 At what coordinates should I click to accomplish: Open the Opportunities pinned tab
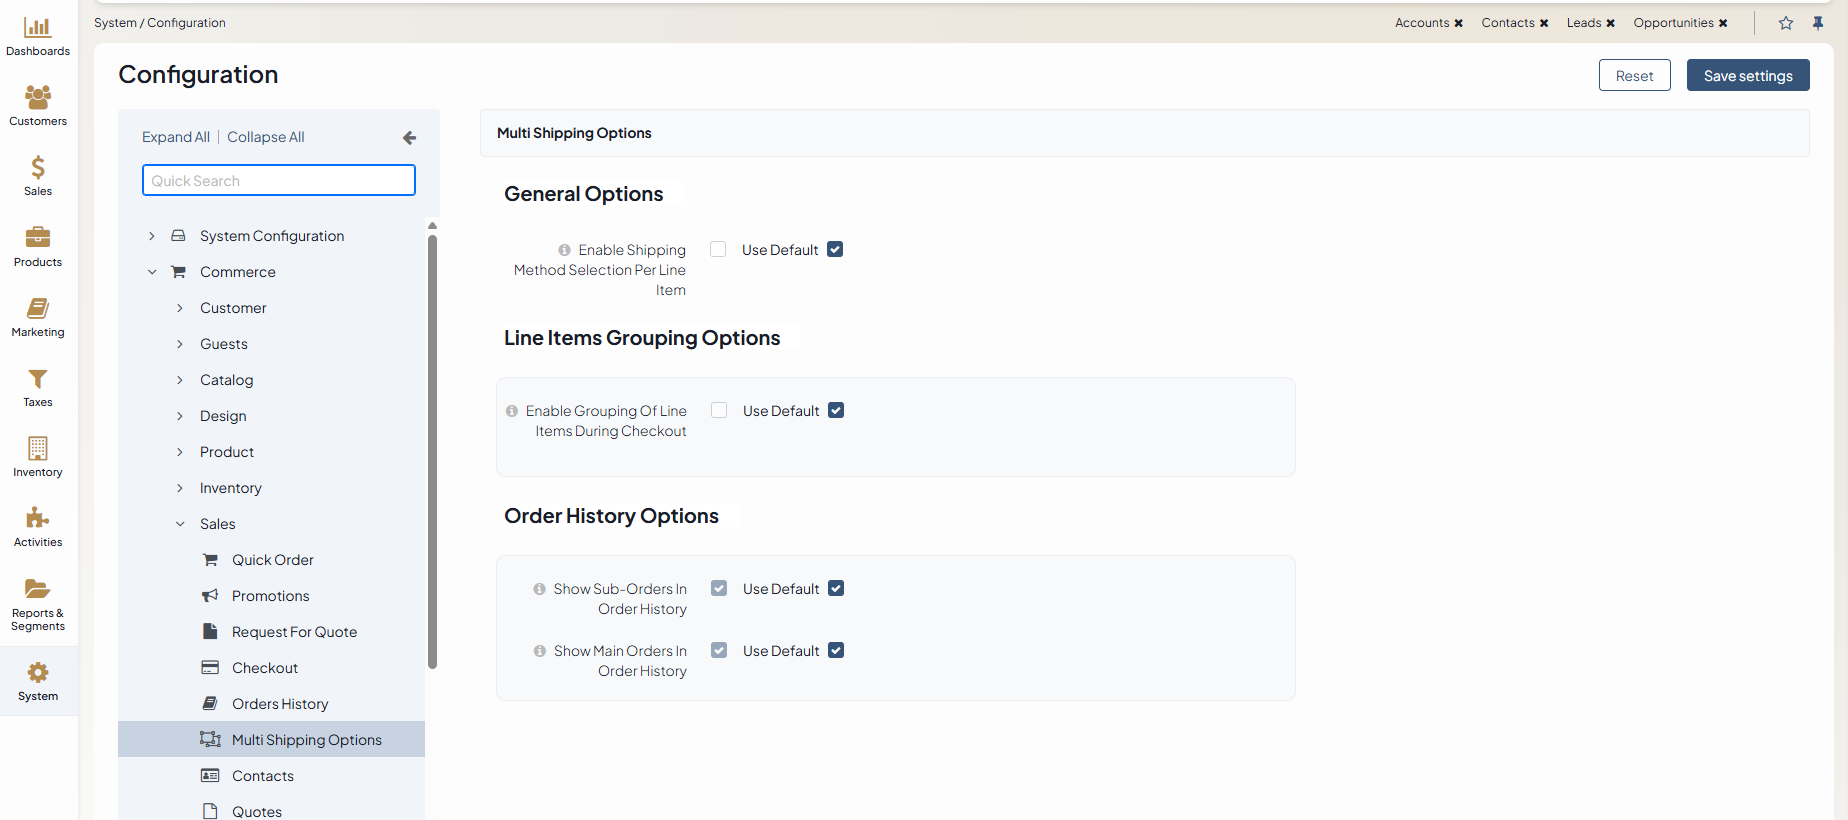coord(1673,23)
